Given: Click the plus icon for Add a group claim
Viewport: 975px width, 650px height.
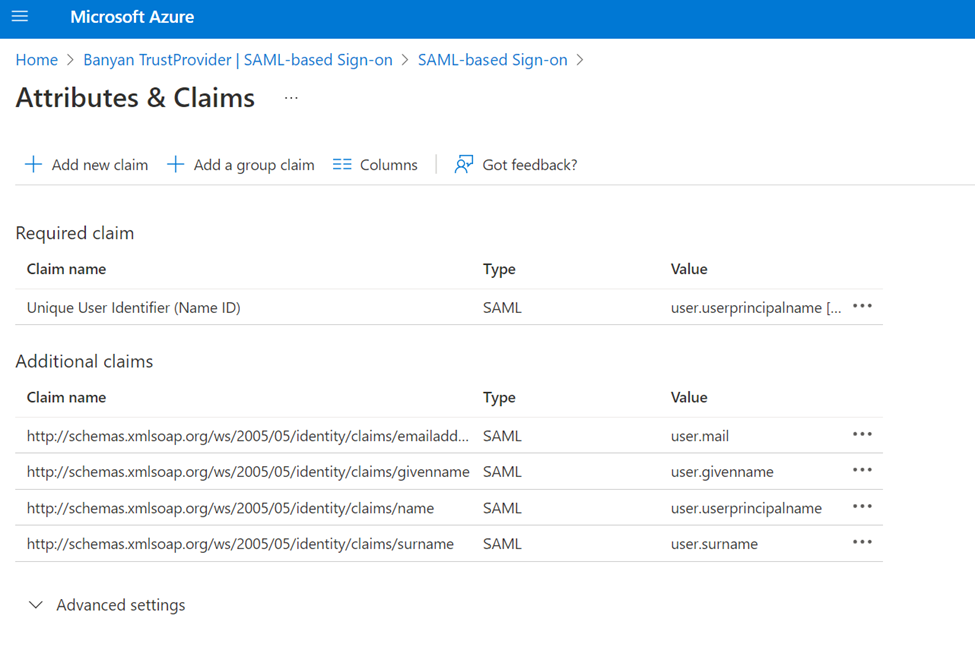Looking at the screenshot, I should pyautogui.click(x=175, y=164).
